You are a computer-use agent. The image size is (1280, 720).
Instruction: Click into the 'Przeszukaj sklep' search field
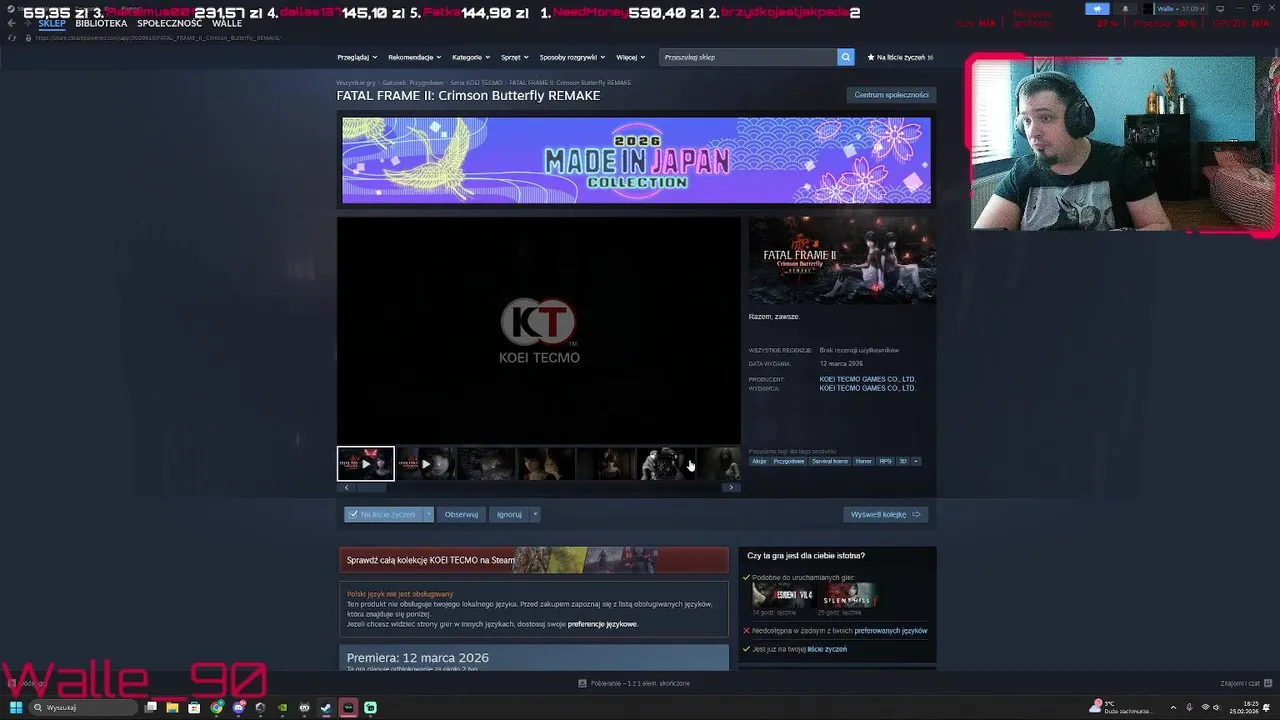(x=748, y=57)
